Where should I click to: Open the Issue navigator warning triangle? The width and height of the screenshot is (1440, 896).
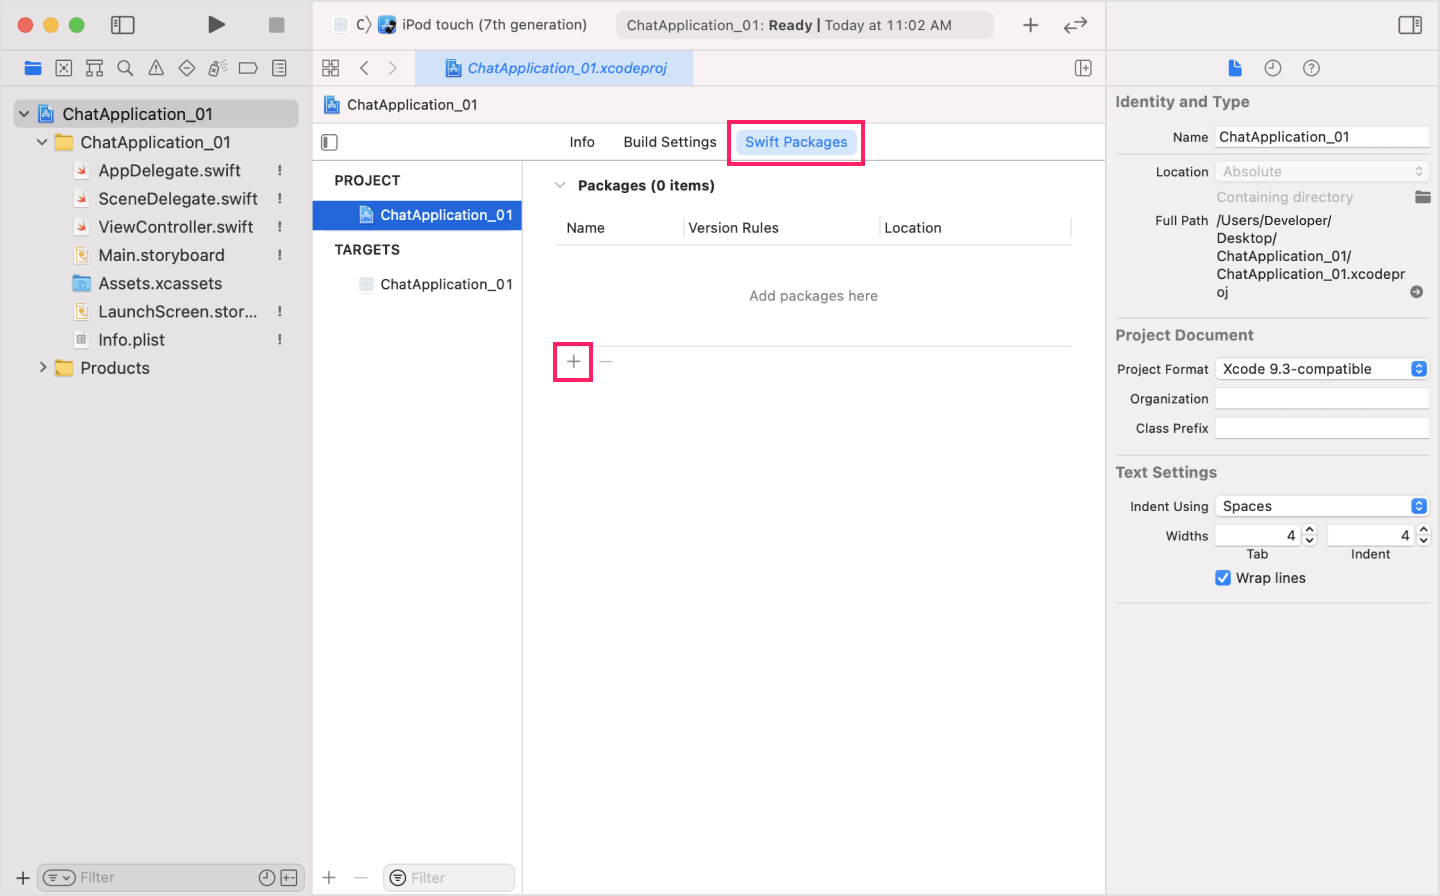[156, 68]
